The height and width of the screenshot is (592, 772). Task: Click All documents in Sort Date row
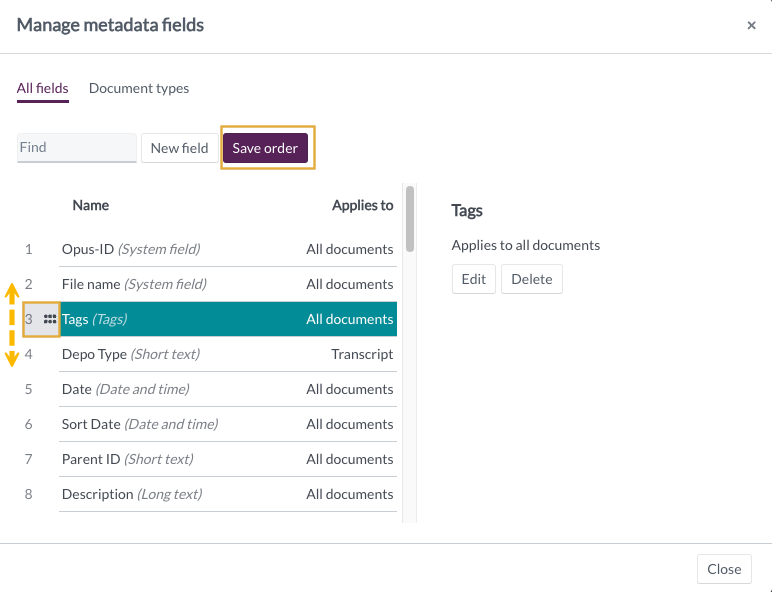click(x=350, y=424)
